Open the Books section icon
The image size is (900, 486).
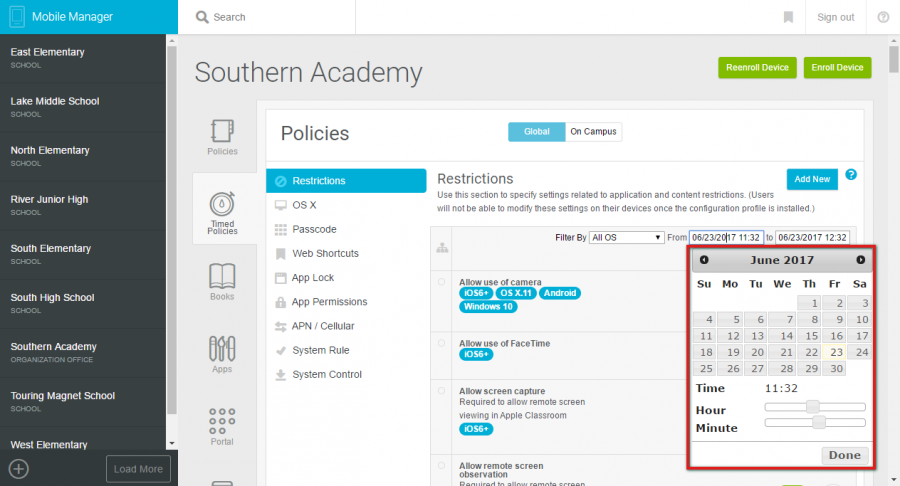222,276
